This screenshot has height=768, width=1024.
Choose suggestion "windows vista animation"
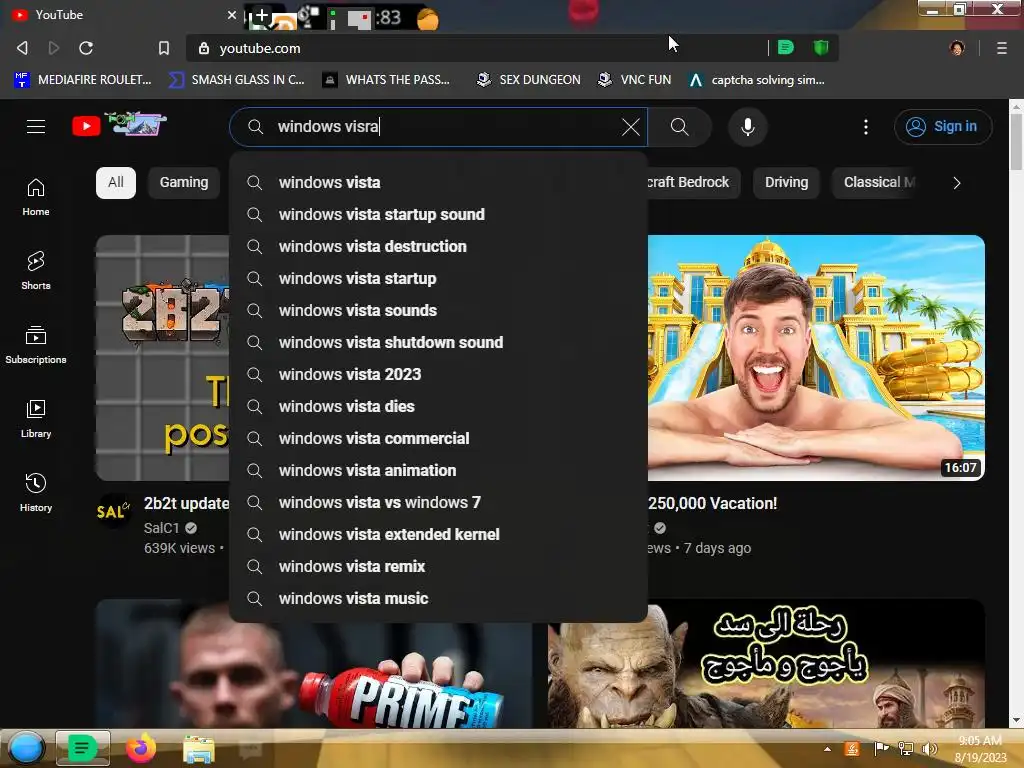click(x=438, y=470)
